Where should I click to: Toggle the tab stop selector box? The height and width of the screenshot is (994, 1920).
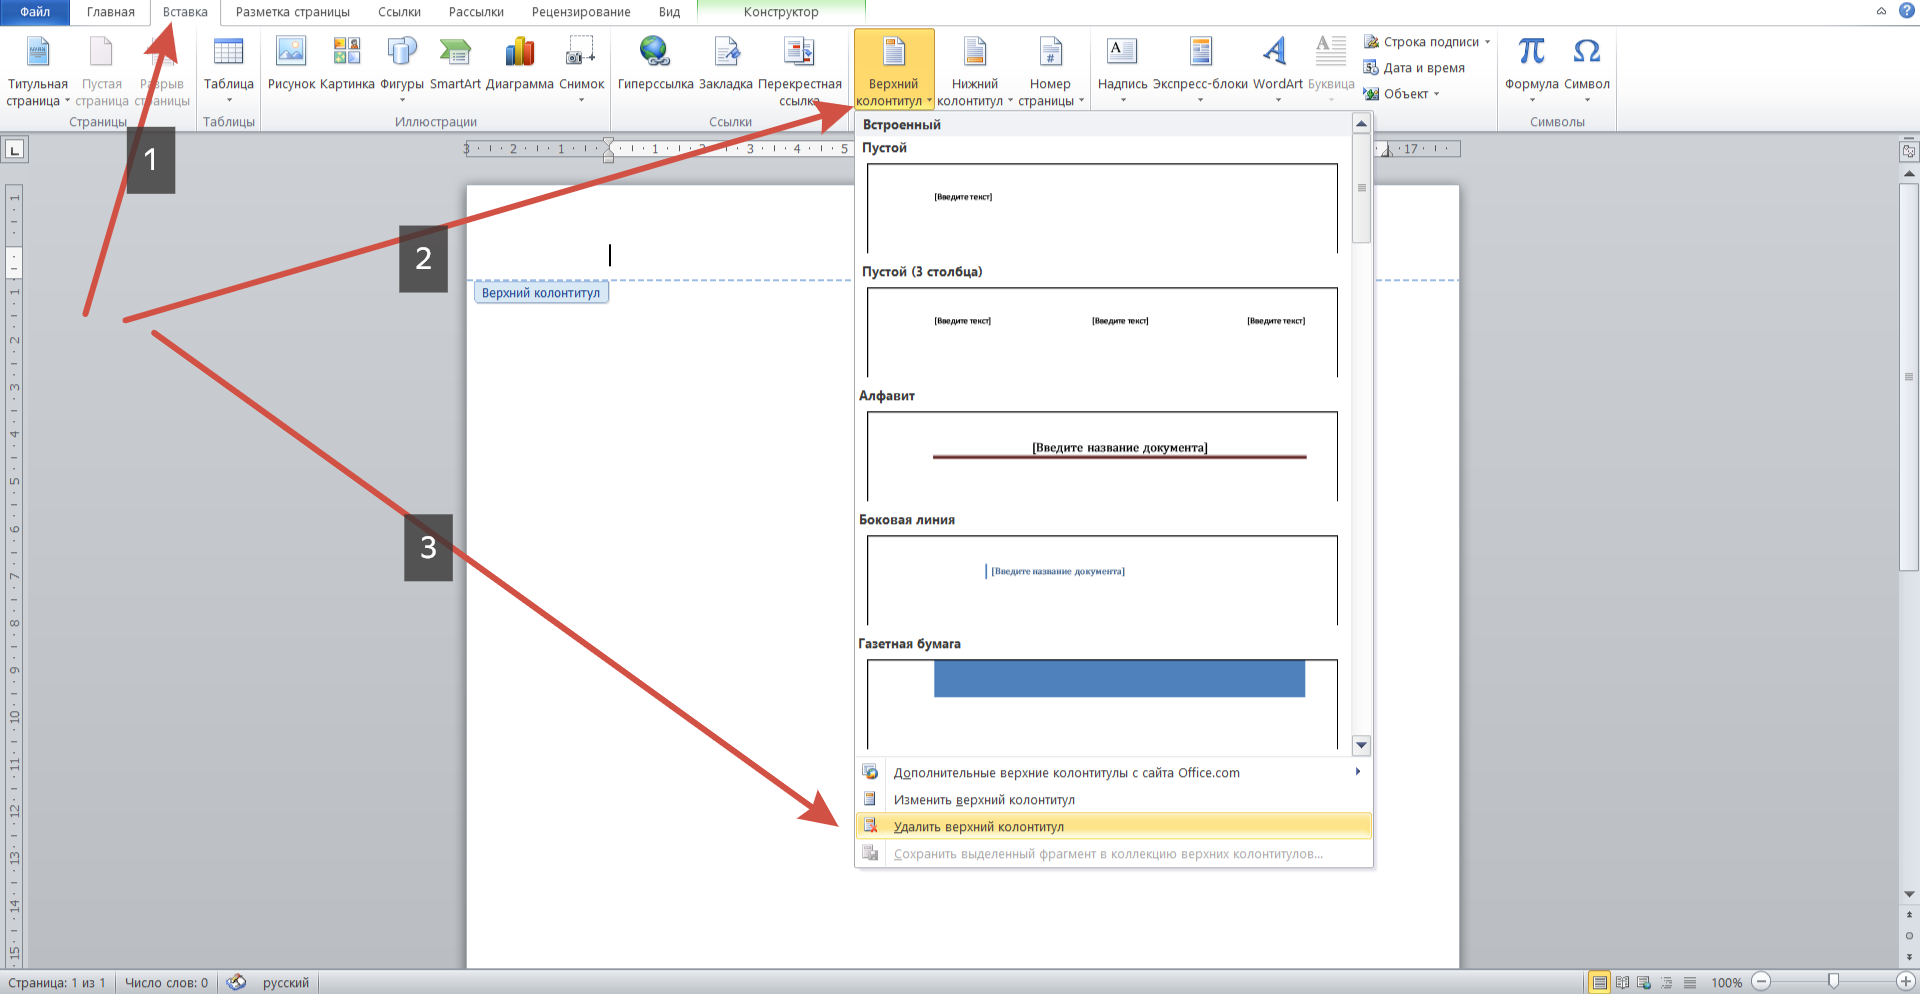[15, 150]
